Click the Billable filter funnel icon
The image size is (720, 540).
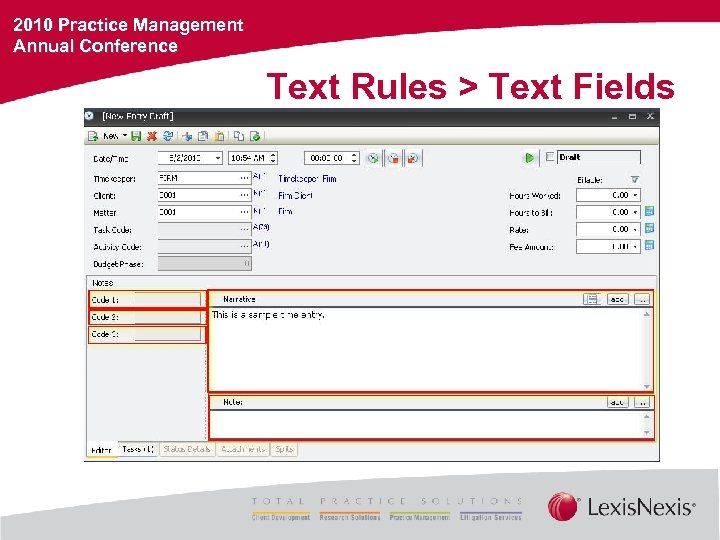click(635, 180)
